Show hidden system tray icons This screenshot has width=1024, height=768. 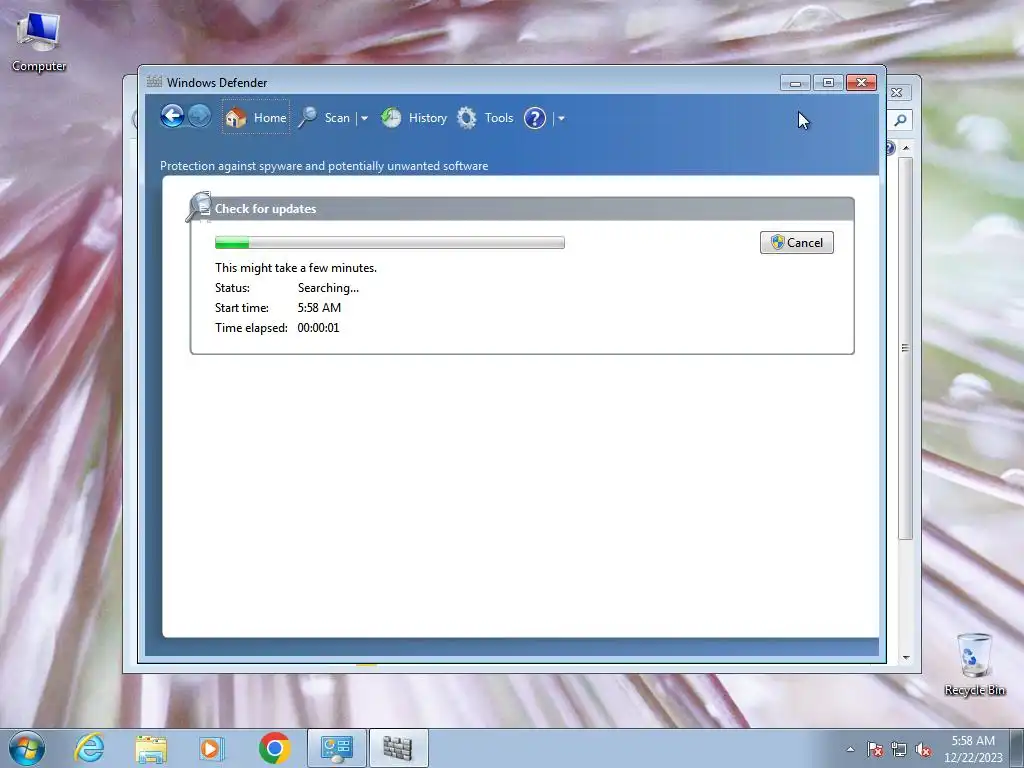[x=850, y=750]
